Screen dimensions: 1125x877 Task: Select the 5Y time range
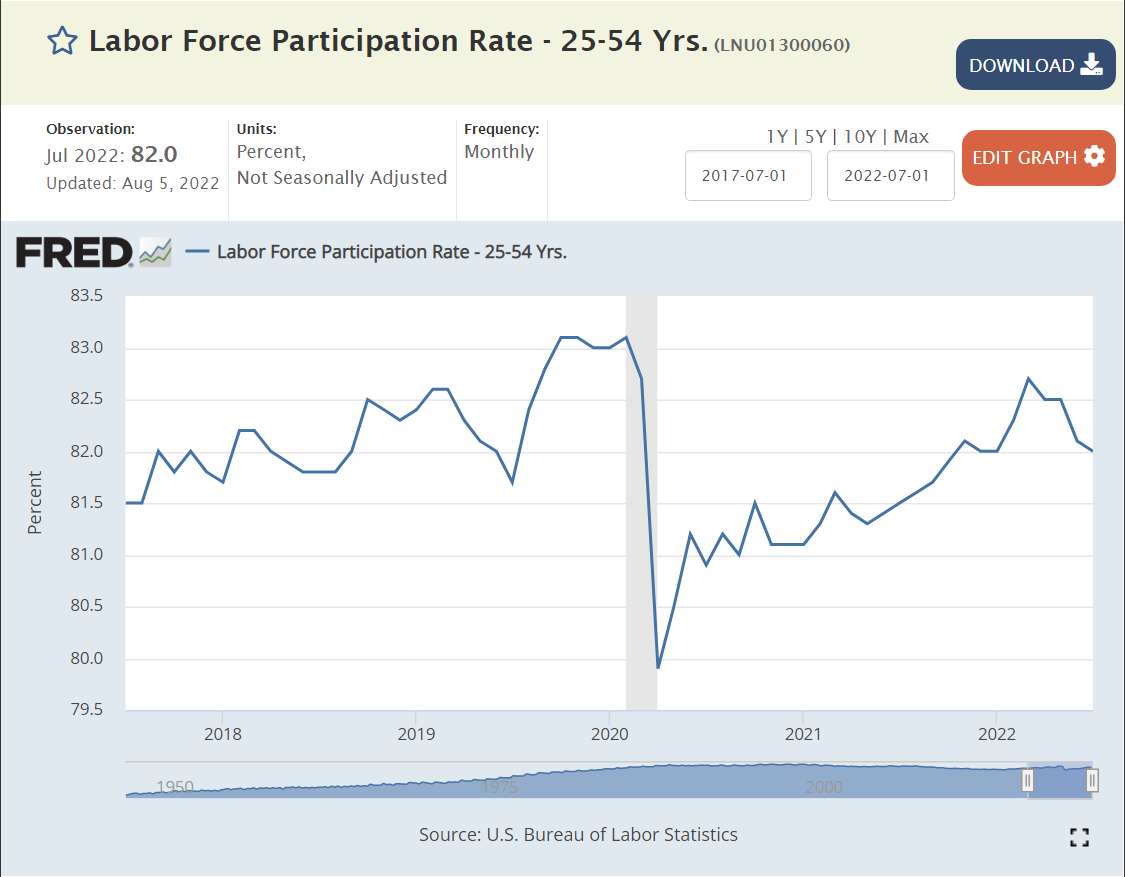click(x=815, y=137)
